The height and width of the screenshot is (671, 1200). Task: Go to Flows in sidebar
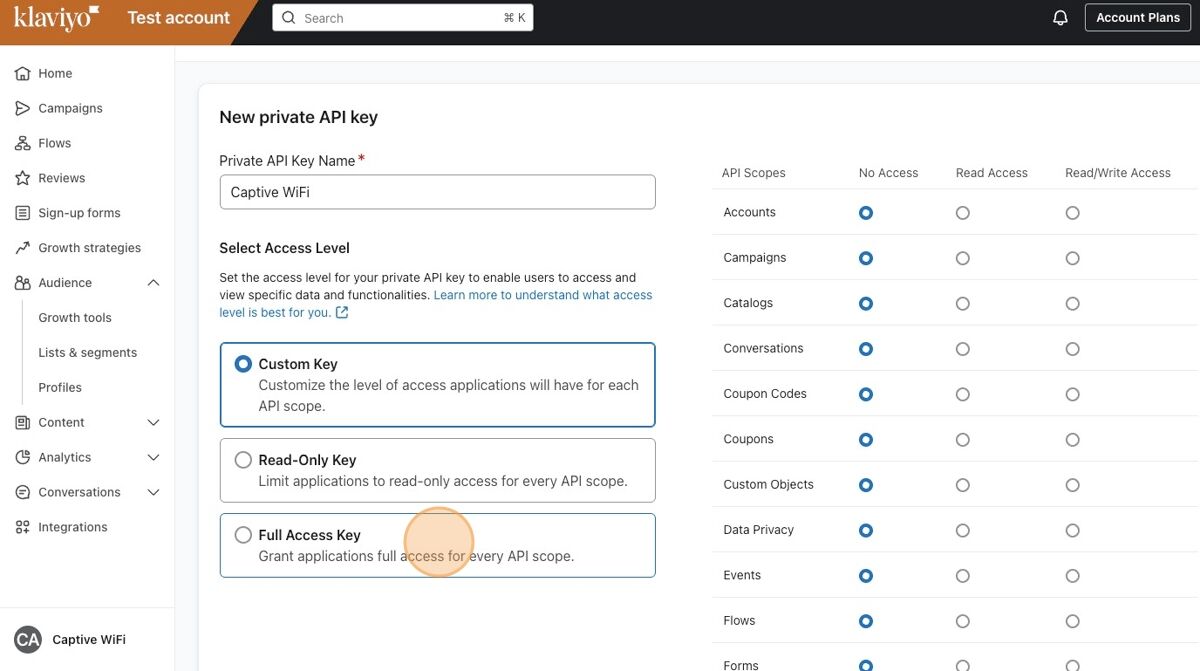coord(54,143)
